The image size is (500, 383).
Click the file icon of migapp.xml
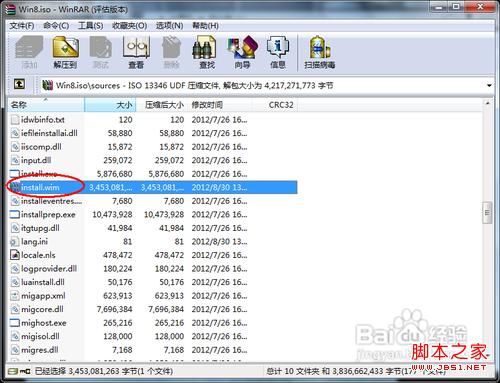(x=15, y=296)
